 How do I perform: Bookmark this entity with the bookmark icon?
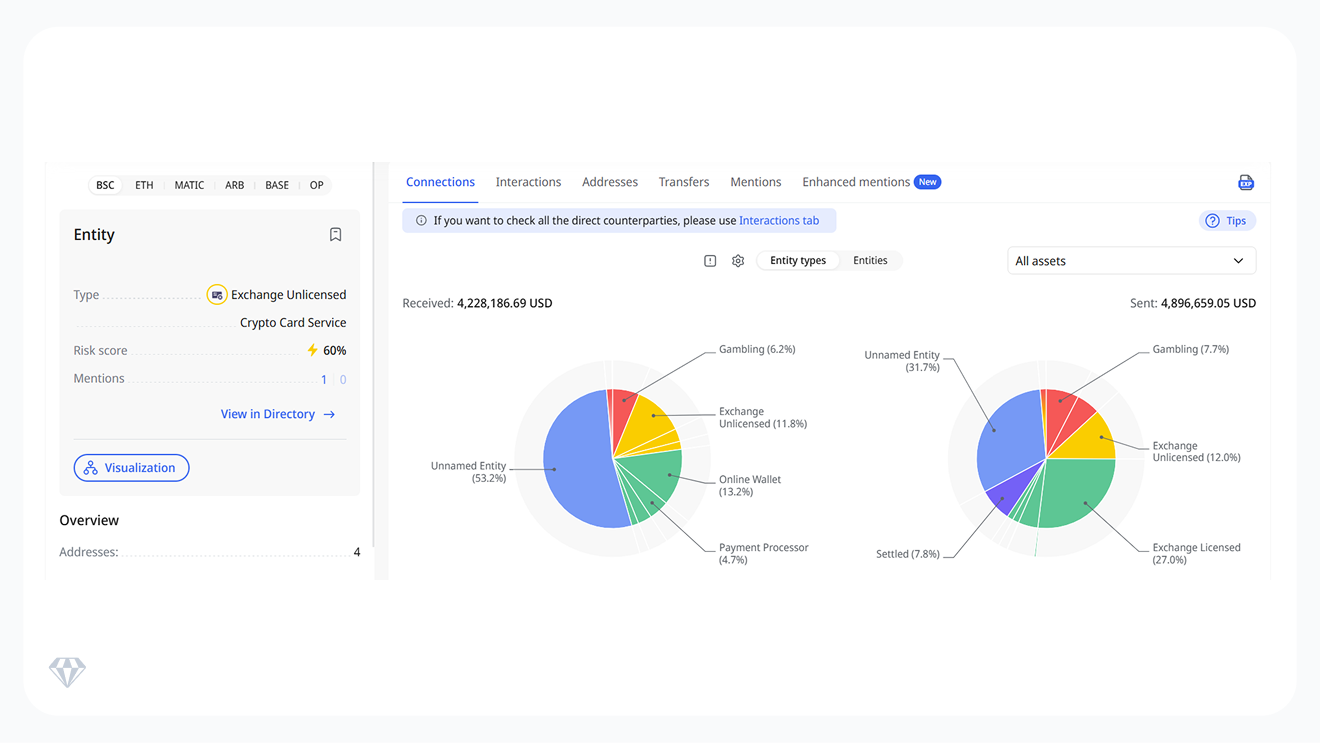[336, 235]
